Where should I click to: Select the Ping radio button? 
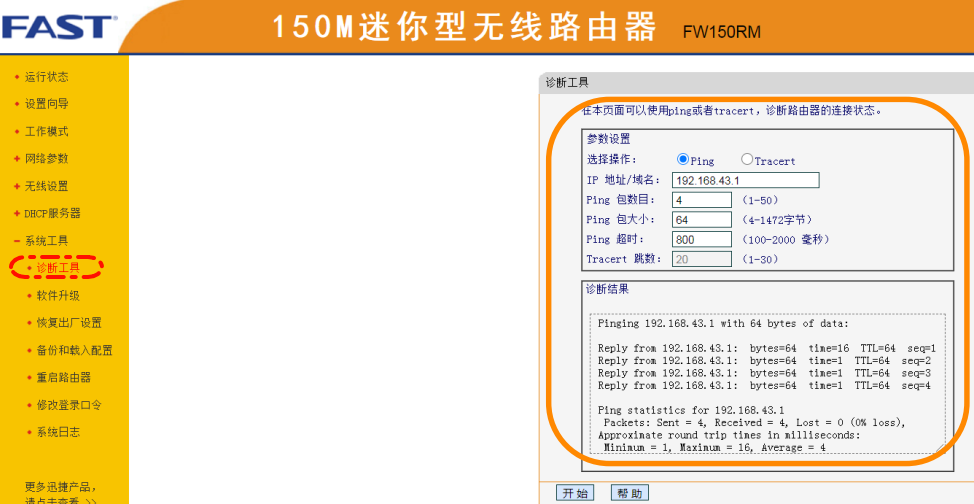pyautogui.click(x=684, y=160)
